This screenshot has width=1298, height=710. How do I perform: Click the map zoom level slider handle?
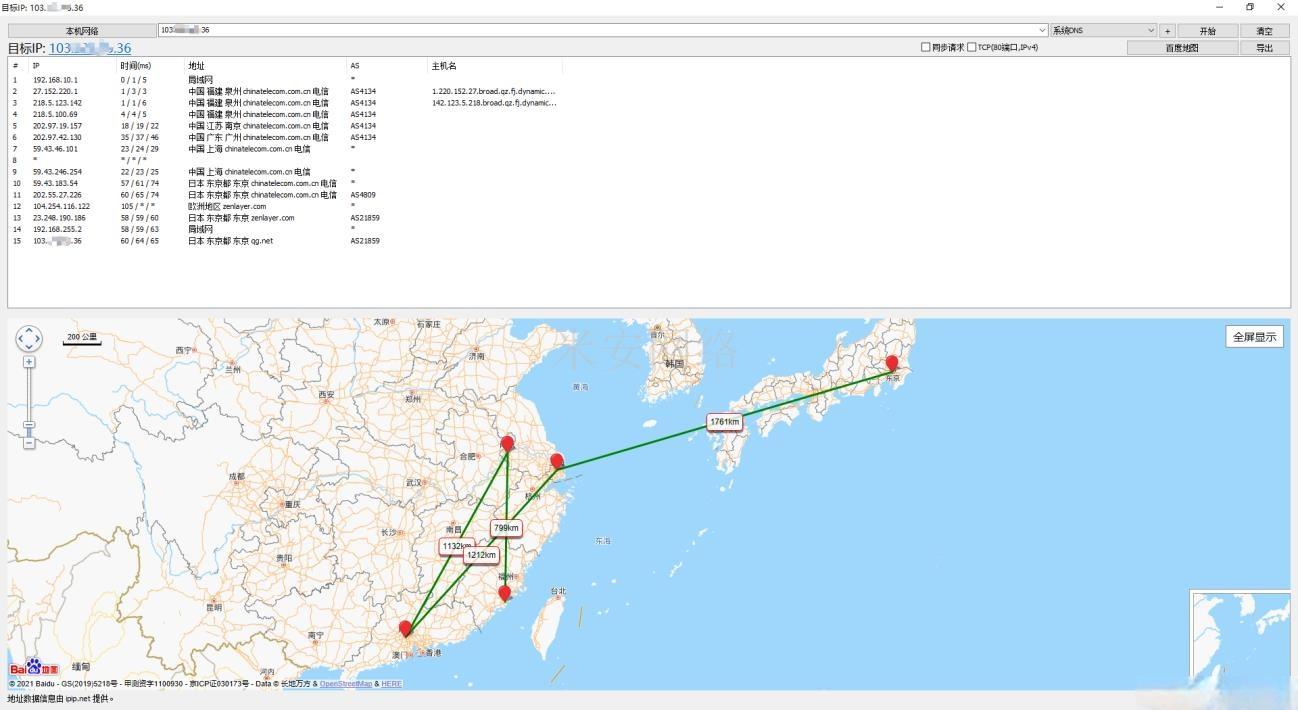tap(29, 425)
